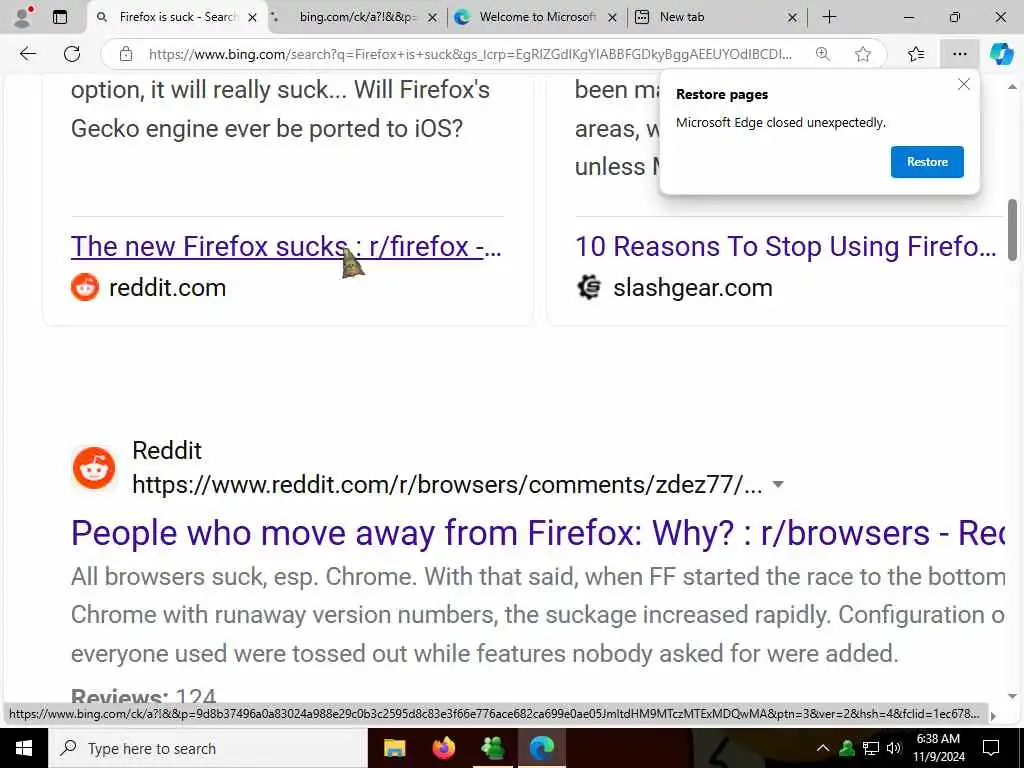The height and width of the screenshot is (768, 1024).
Task: Open network status tray icon
Action: (871, 748)
